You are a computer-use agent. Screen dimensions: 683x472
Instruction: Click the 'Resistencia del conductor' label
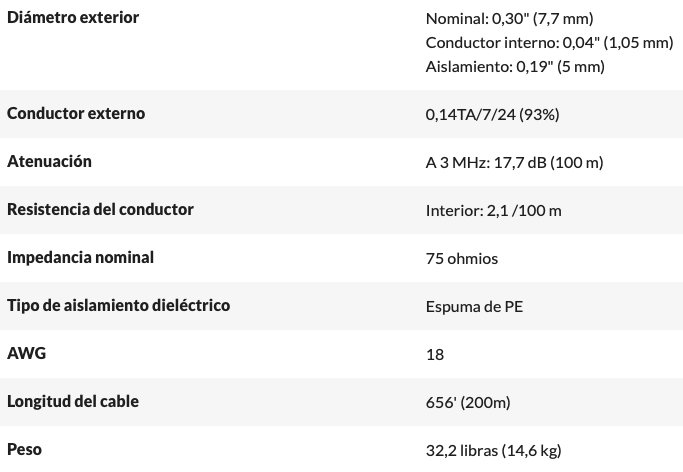coord(100,209)
